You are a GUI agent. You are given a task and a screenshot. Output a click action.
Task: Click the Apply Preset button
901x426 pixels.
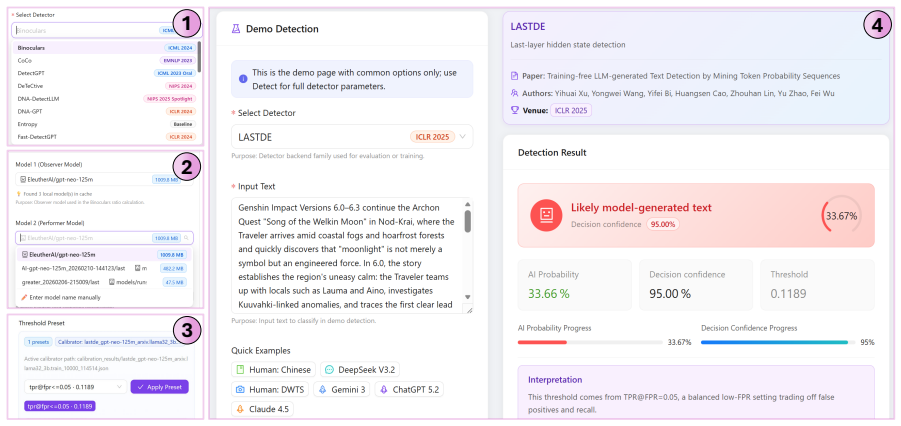pyautogui.click(x=159, y=387)
